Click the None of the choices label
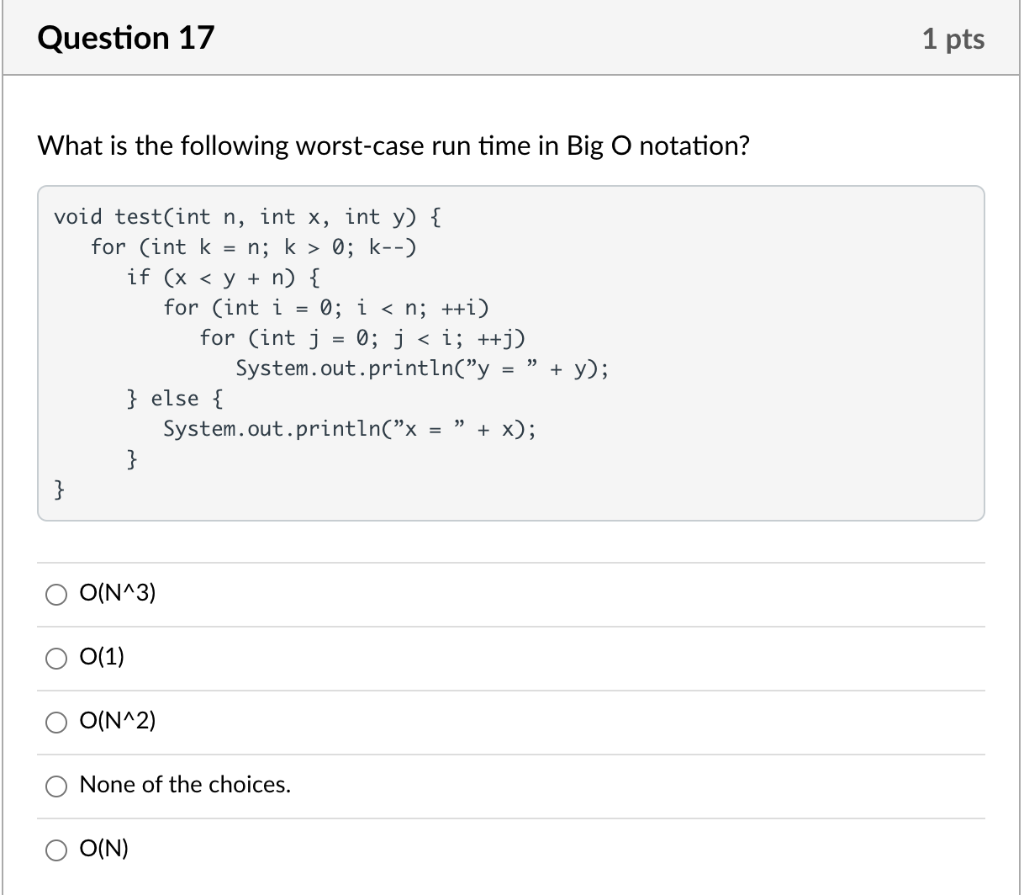This screenshot has width=1024, height=895. click(x=185, y=784)
